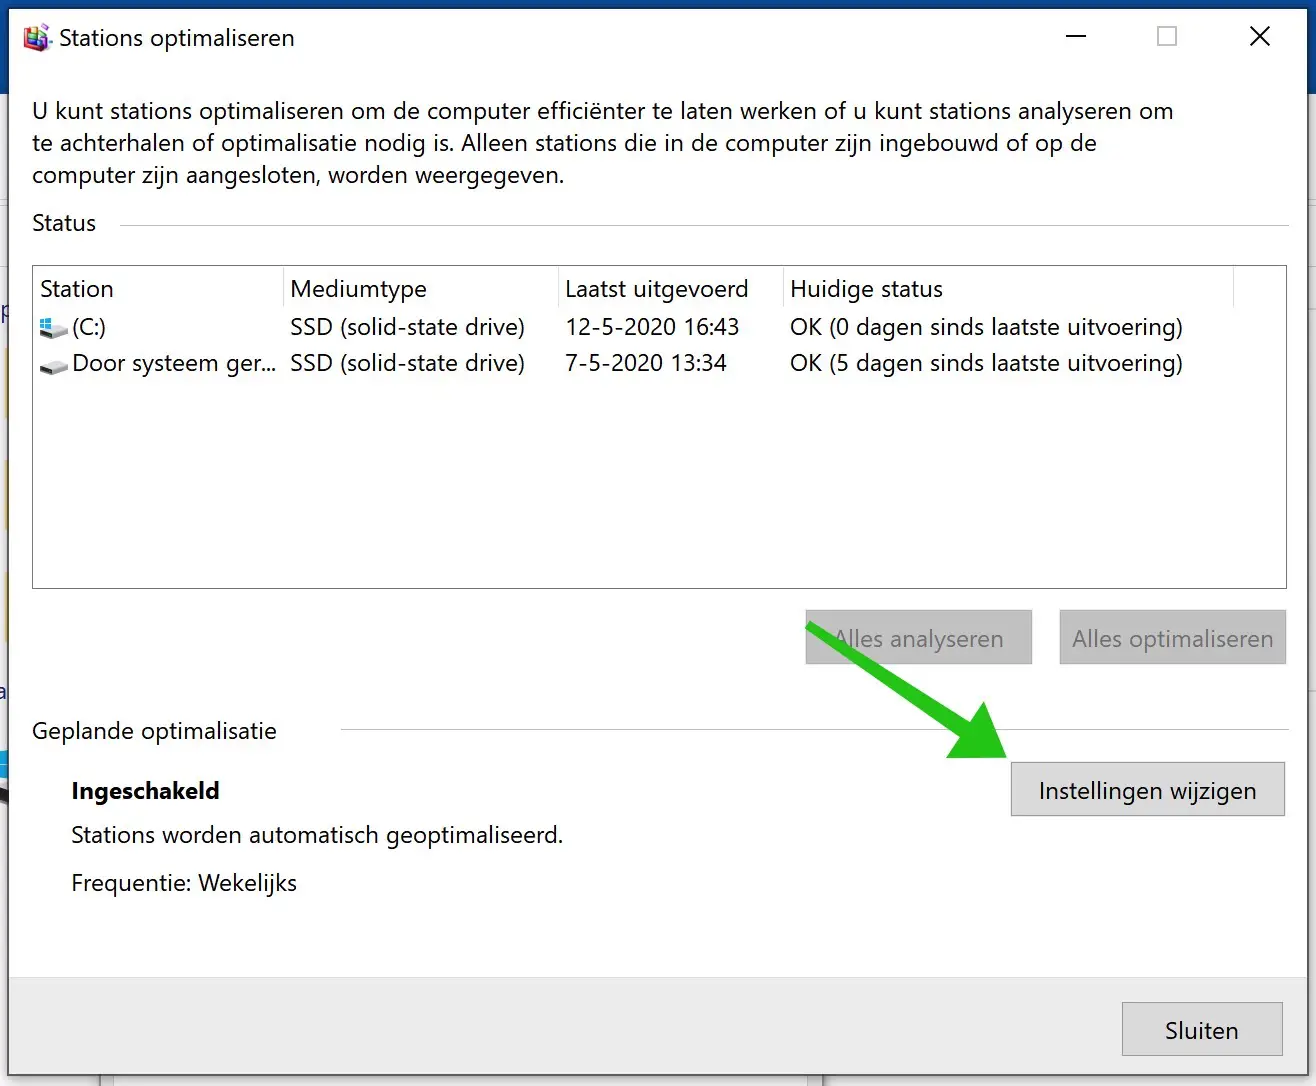
Task: Click 'OK (0 dagen sinds laatste uitvoering)'
Action: pyautogui.click(x=986, y=327)
